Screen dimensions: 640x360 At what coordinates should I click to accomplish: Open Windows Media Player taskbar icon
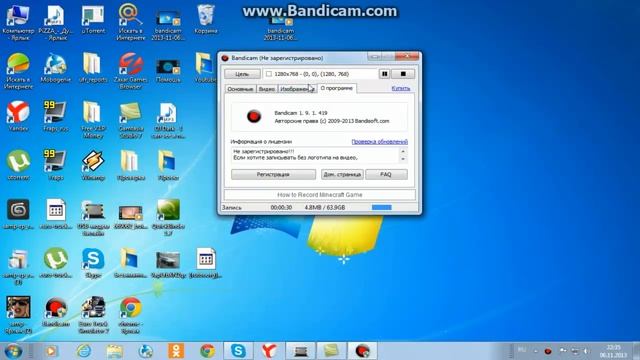click(51, 351)
